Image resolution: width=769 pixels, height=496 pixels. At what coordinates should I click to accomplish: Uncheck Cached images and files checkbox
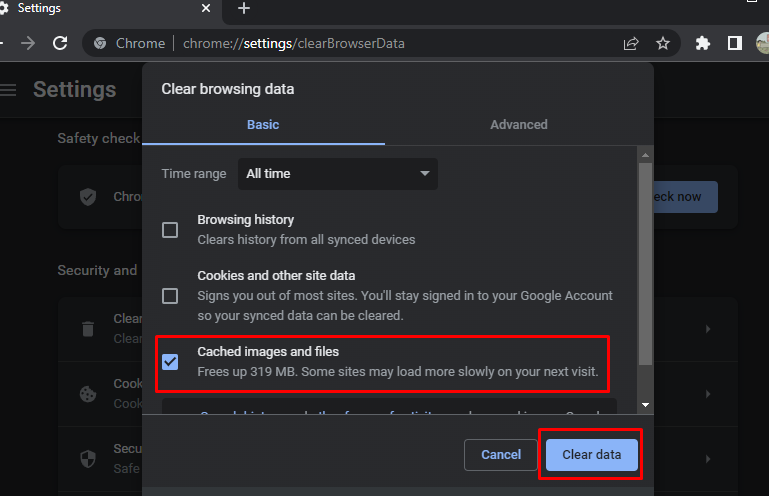pyautogui.click(x=170, y=362)
